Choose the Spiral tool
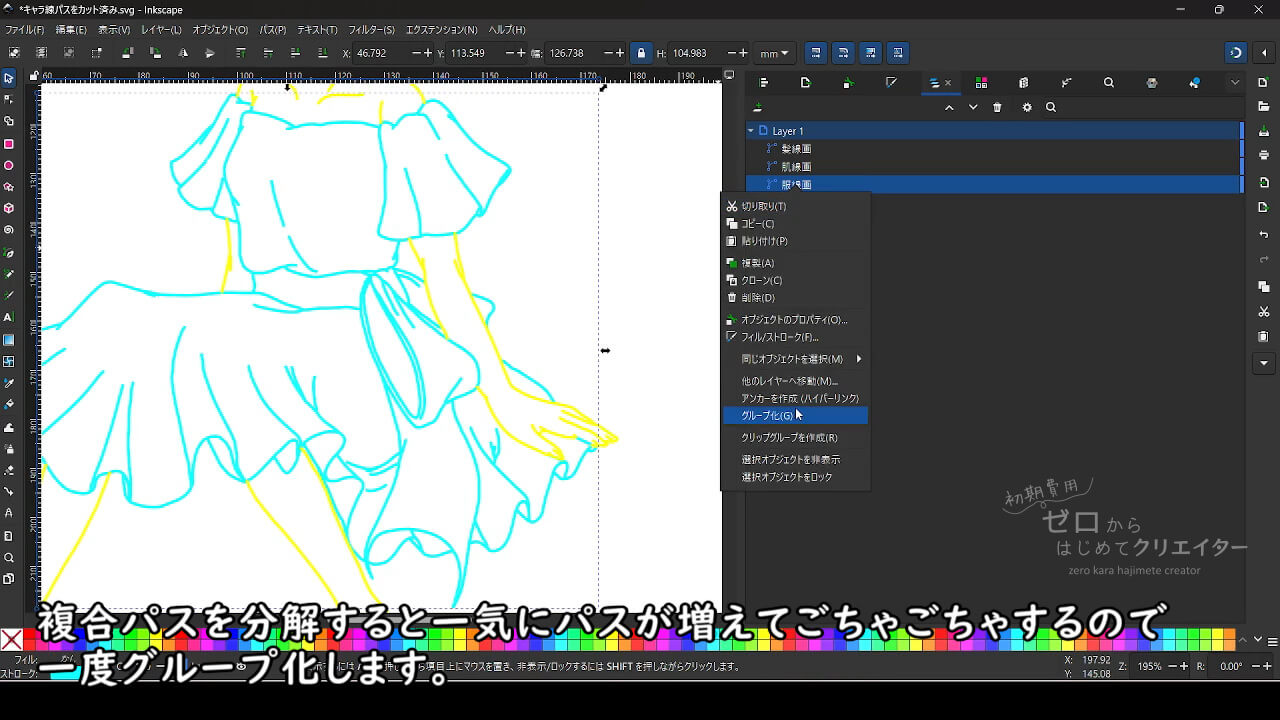1280x720 pixels. tap(9, 230)
